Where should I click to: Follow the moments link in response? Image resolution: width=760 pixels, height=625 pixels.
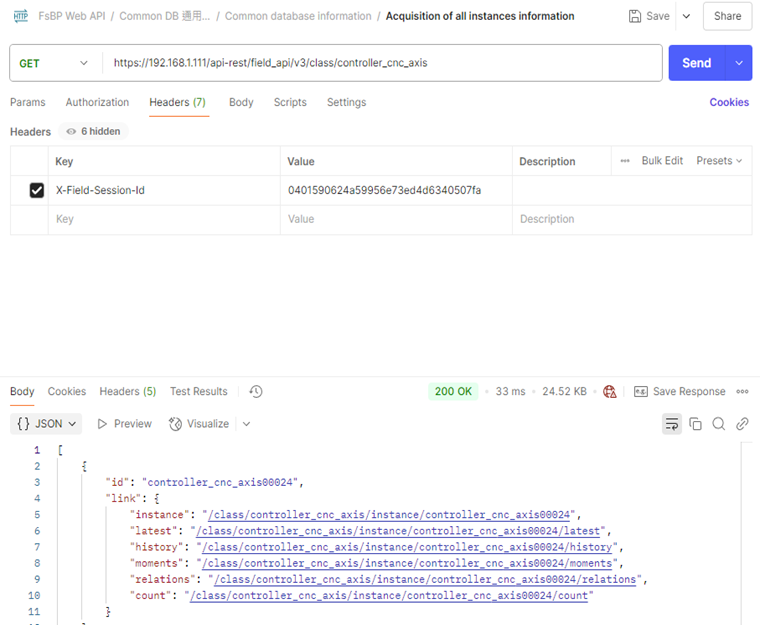[x=407, y=563]
